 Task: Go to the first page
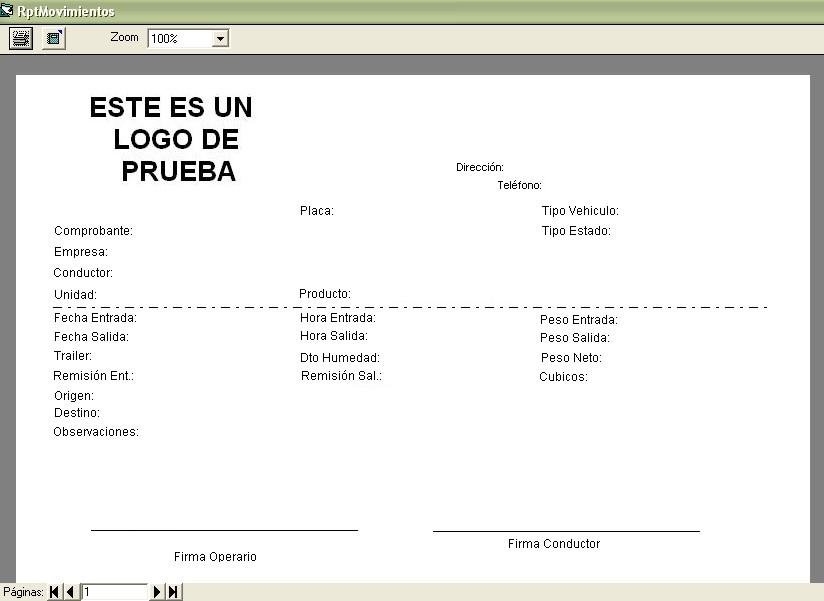pyautogui.click(x=54, y=592)
